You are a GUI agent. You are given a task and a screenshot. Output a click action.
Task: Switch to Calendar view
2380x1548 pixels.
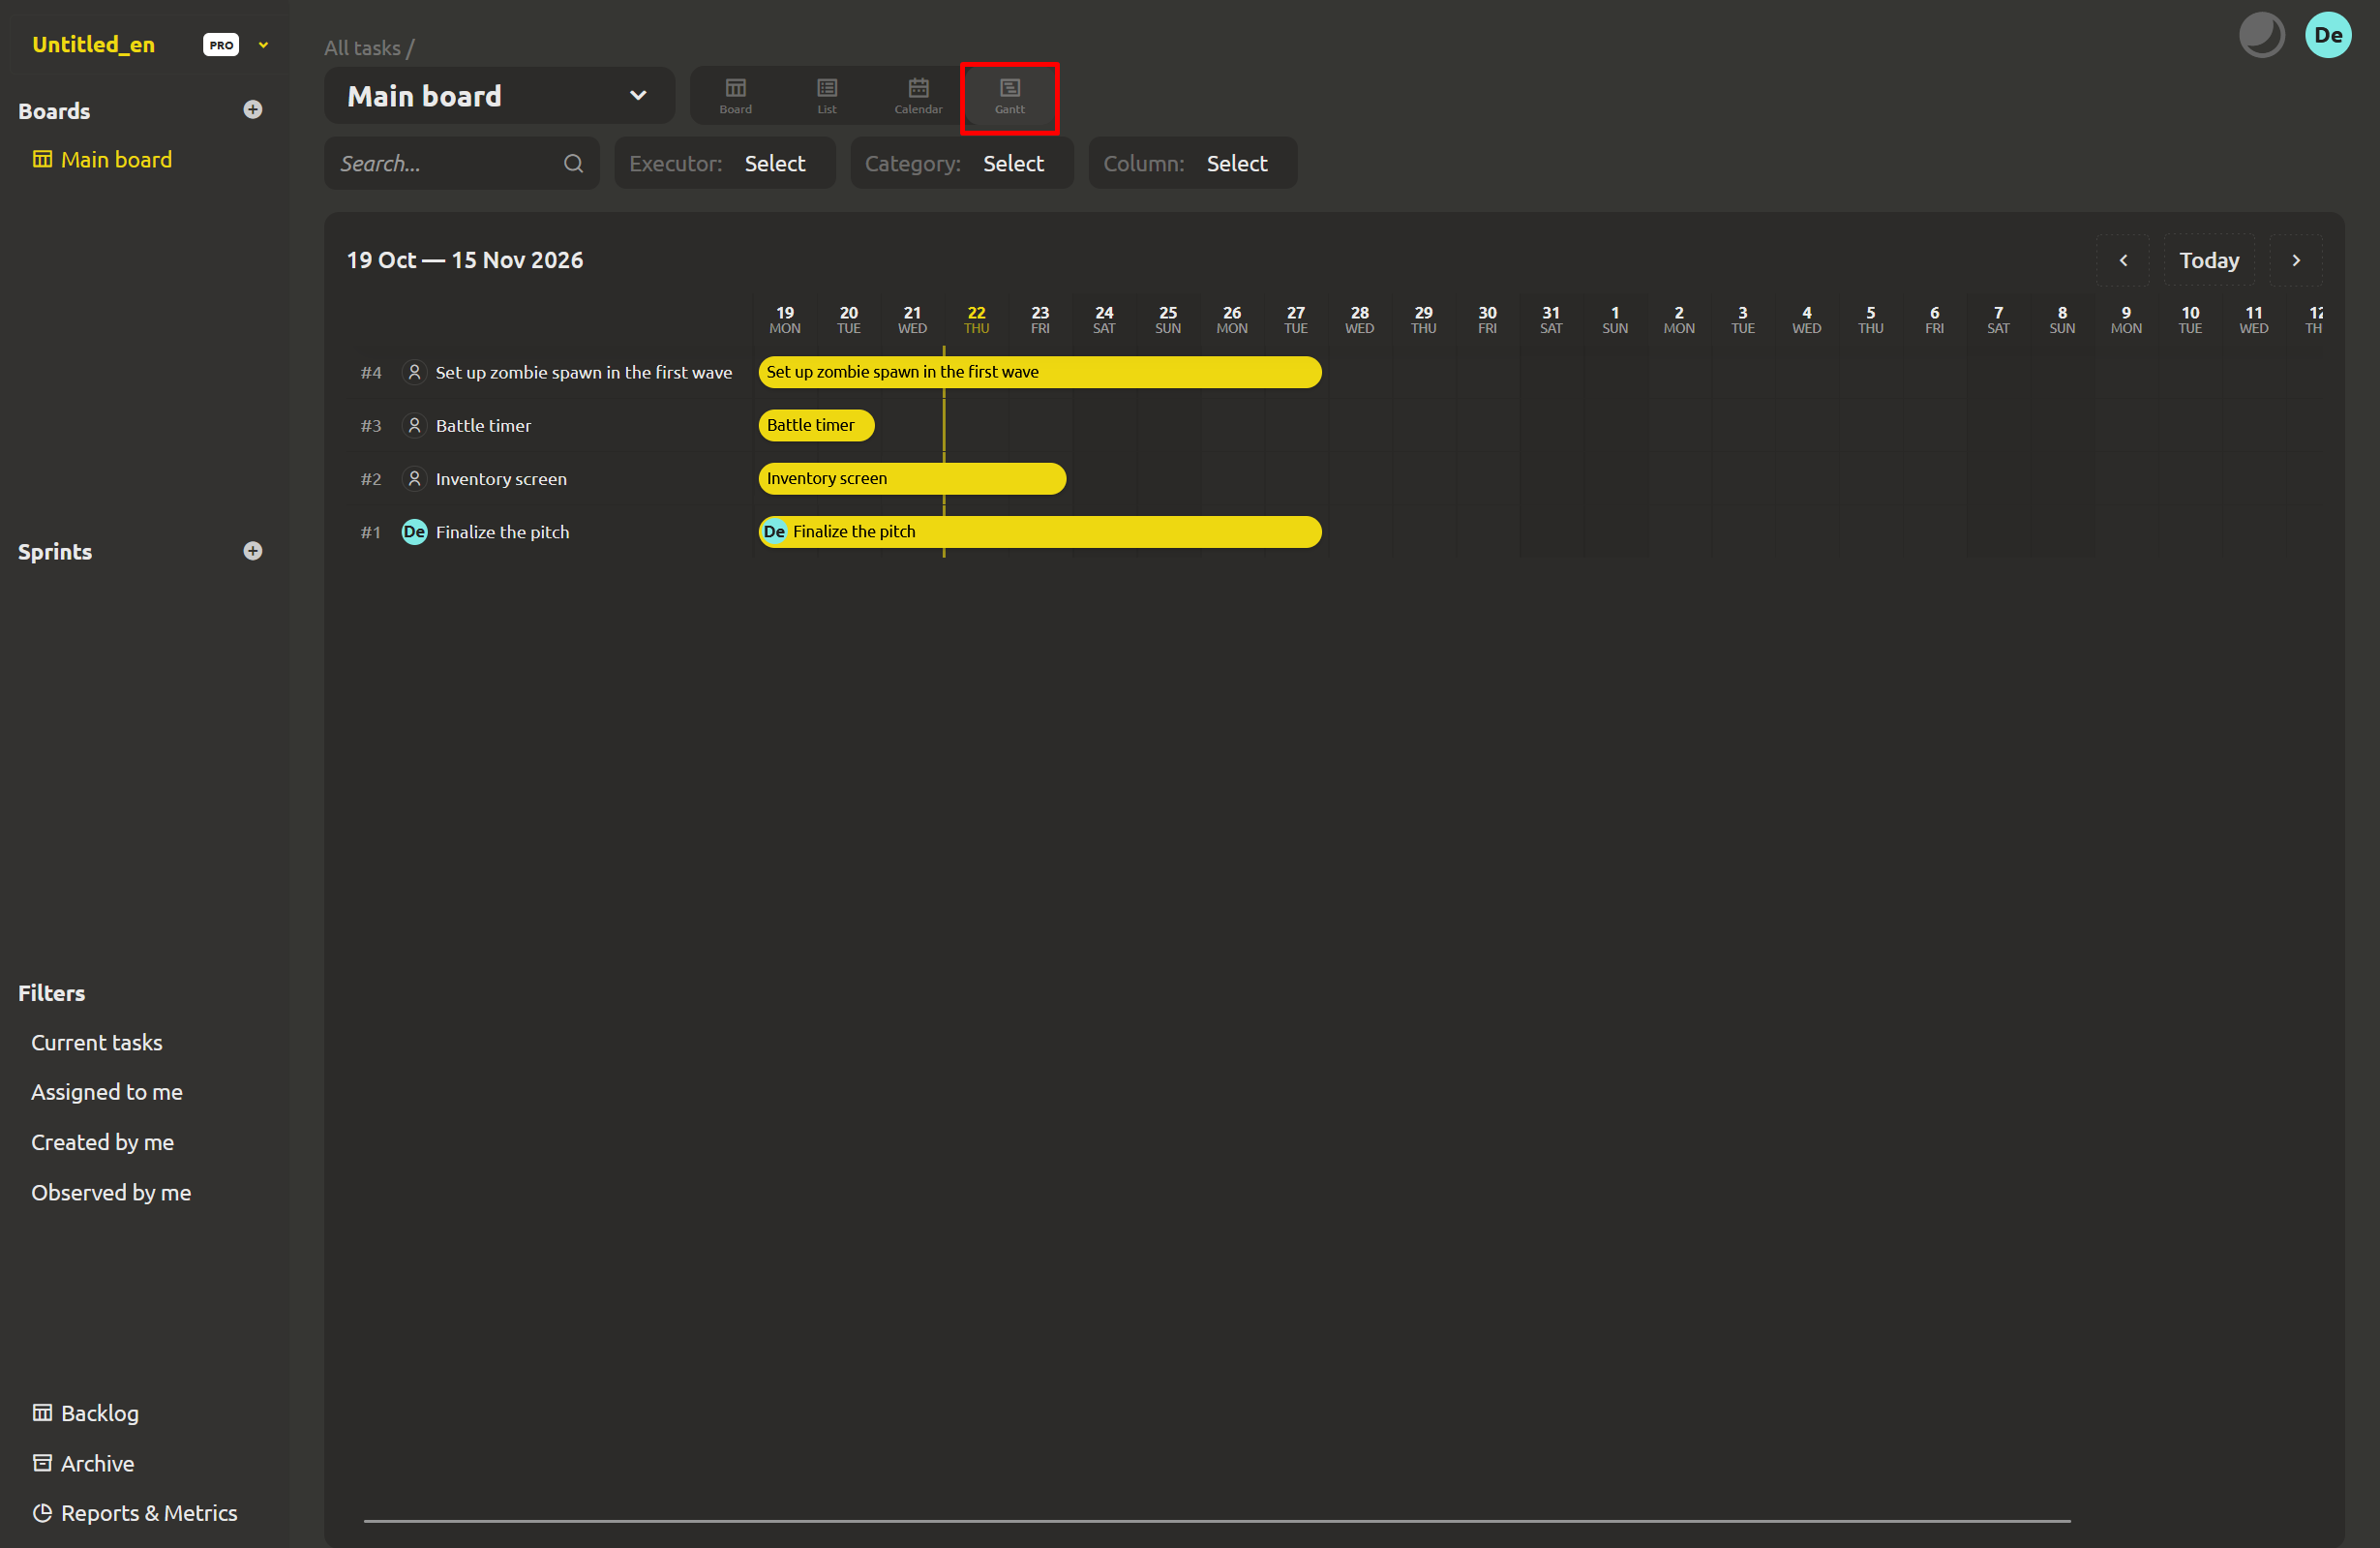pos(918,96)
